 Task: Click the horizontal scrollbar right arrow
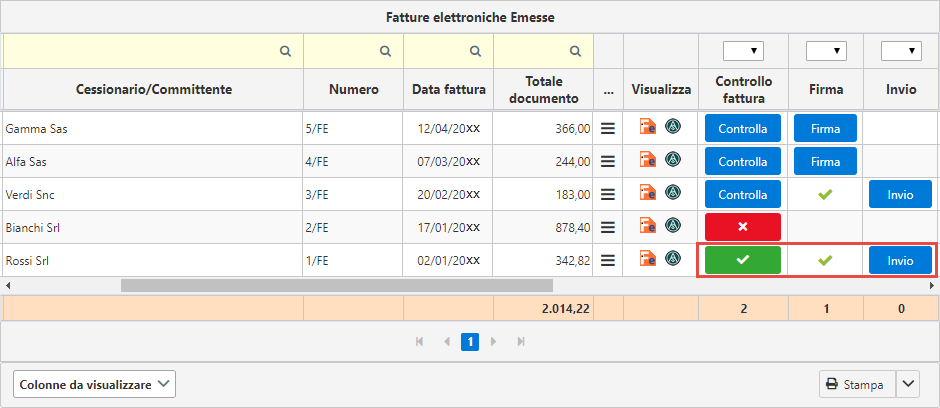pyautogui.click(x=932, y=285)
